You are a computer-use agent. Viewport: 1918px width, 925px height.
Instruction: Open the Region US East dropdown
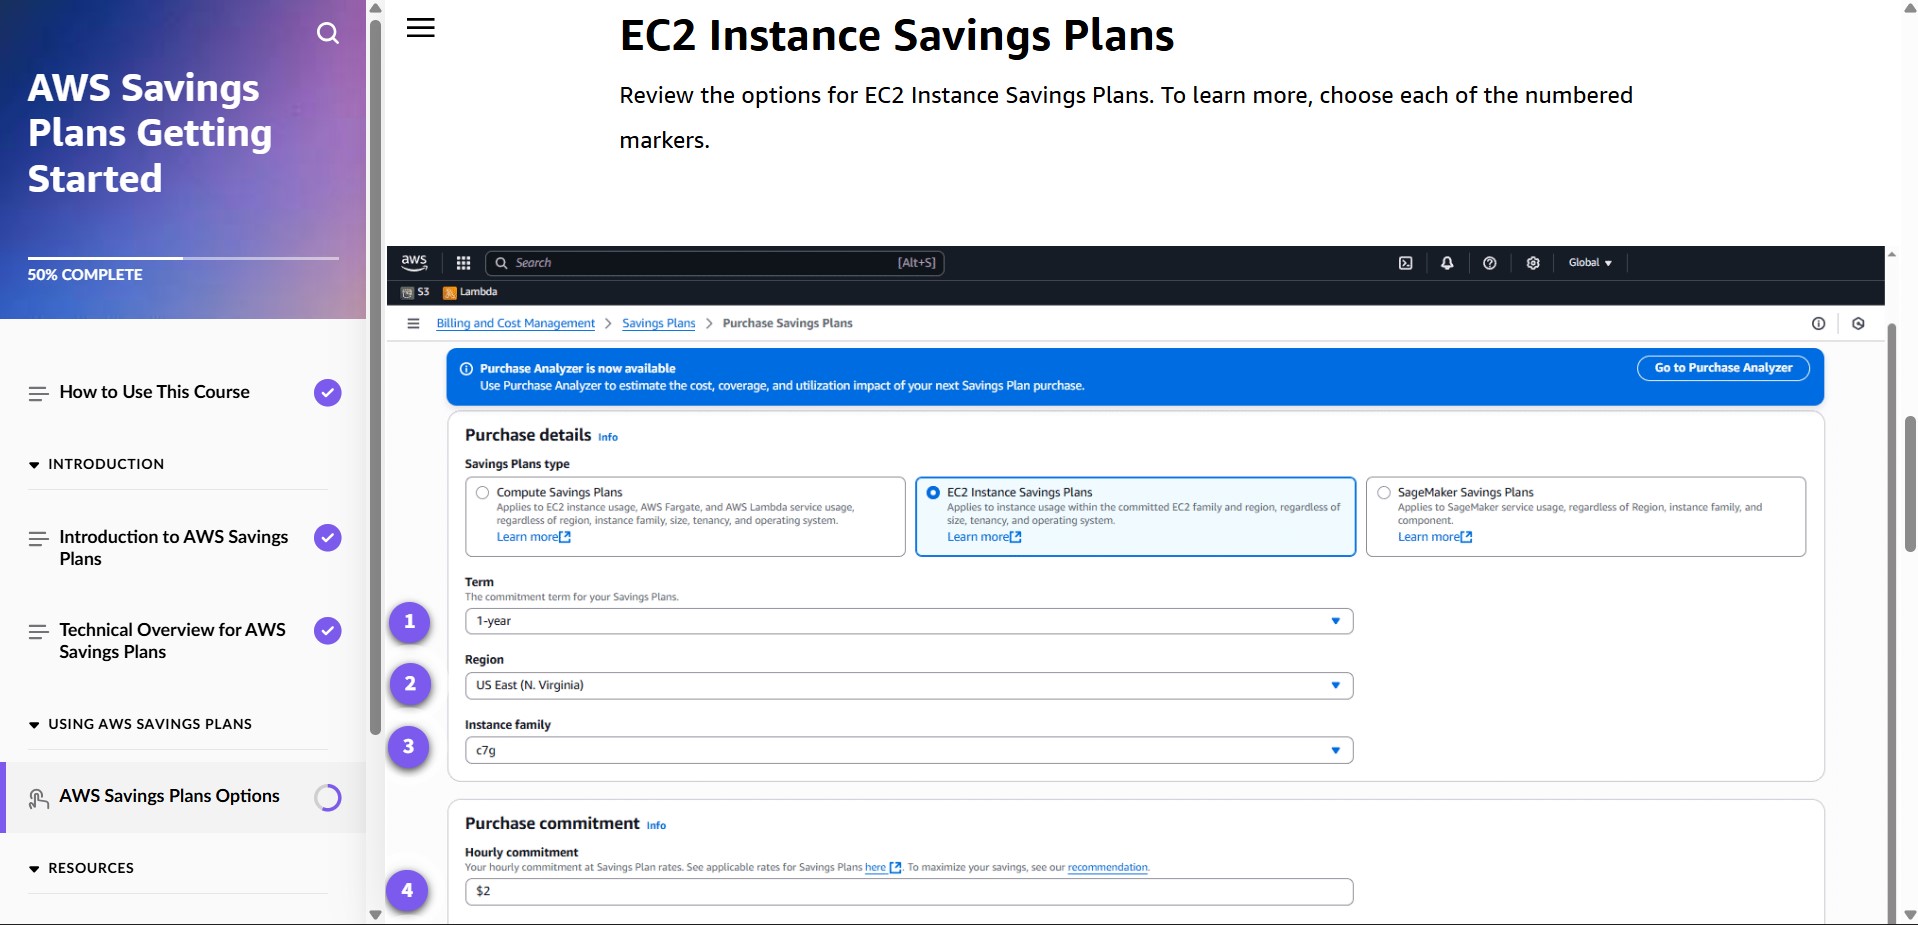(908, 686)
